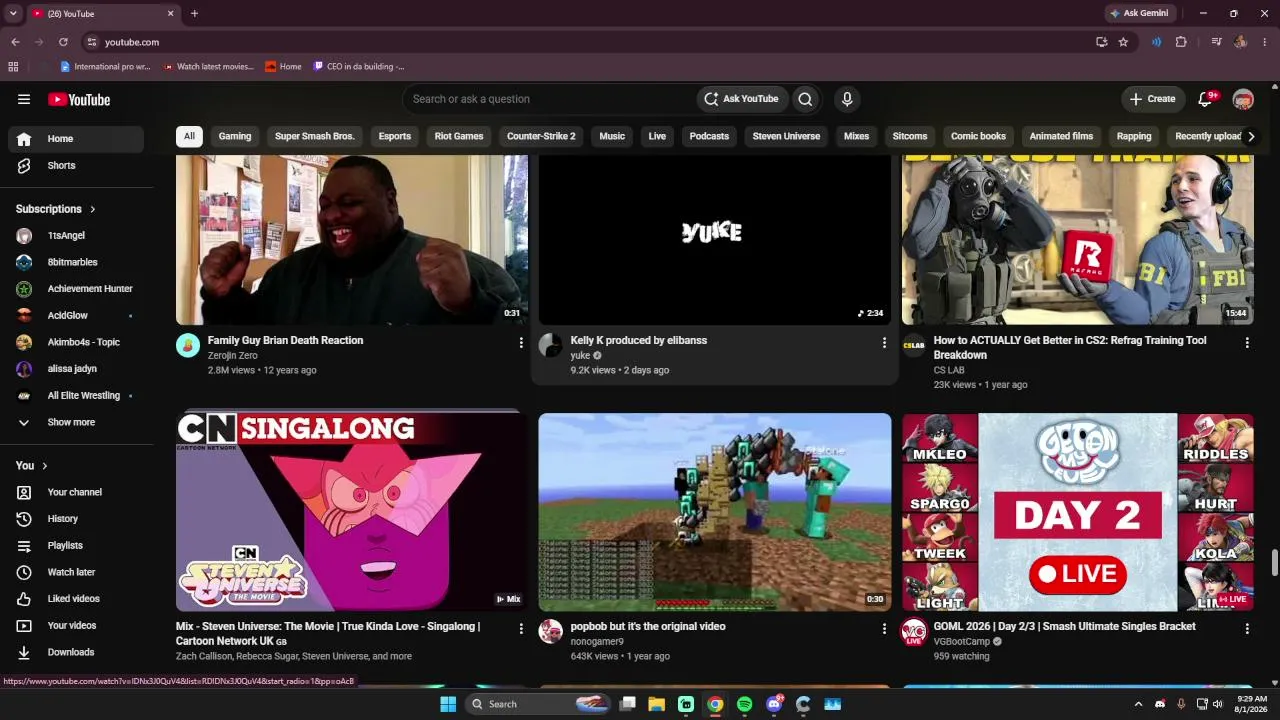1280x720 pixels.
Task: Open the 8bitmarbles subscription
Action: click(x=76, y=262)
